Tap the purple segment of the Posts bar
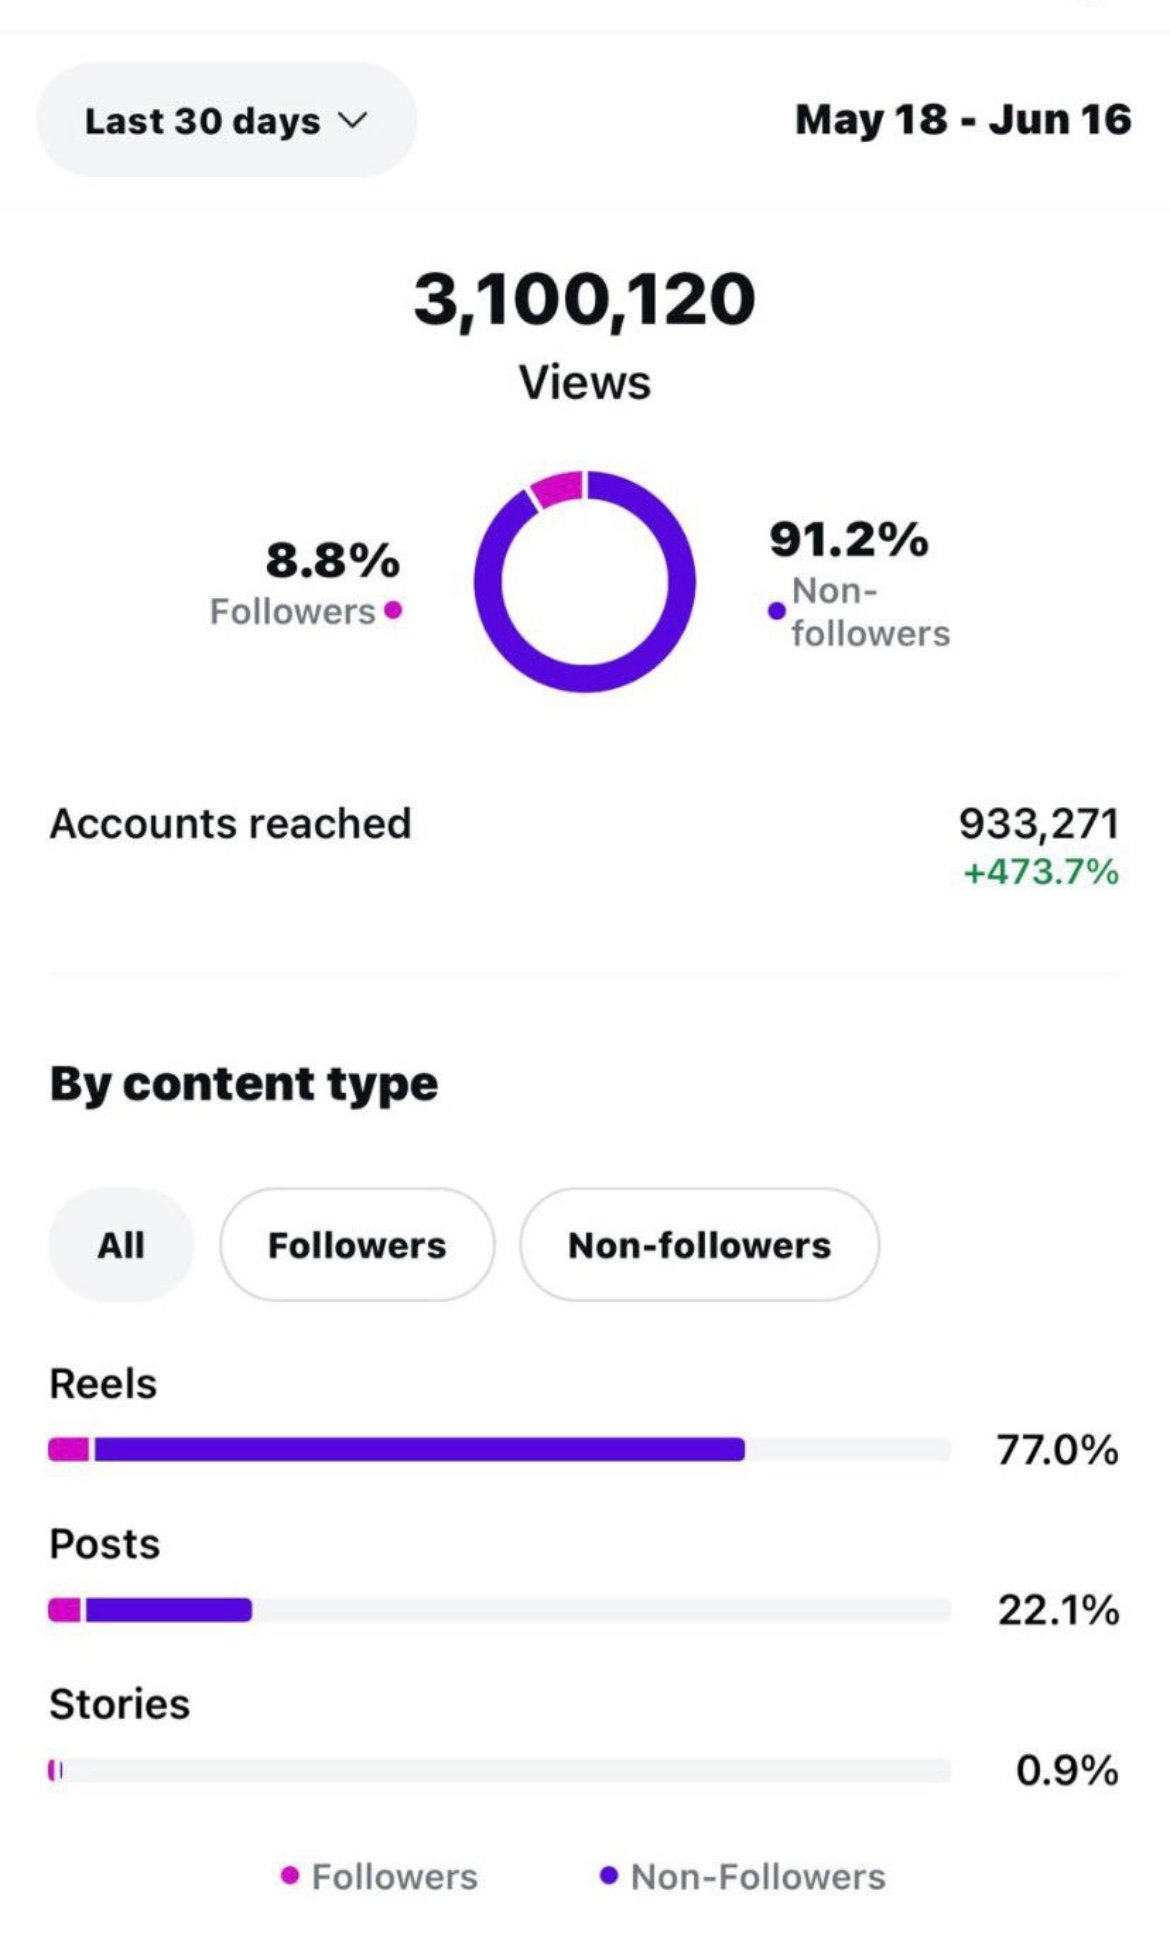Viewport: 1170px width, 1957px height. click(168, 1609)
